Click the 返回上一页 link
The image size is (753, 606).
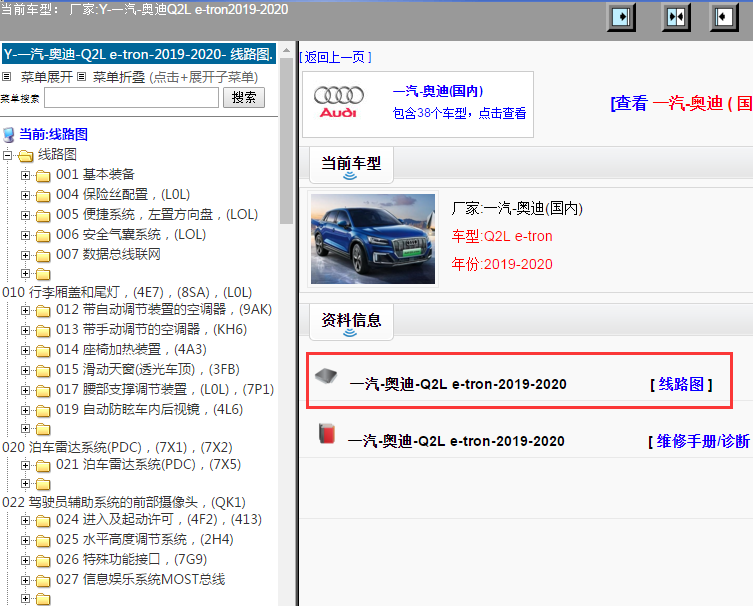click(x=335, y=57)
